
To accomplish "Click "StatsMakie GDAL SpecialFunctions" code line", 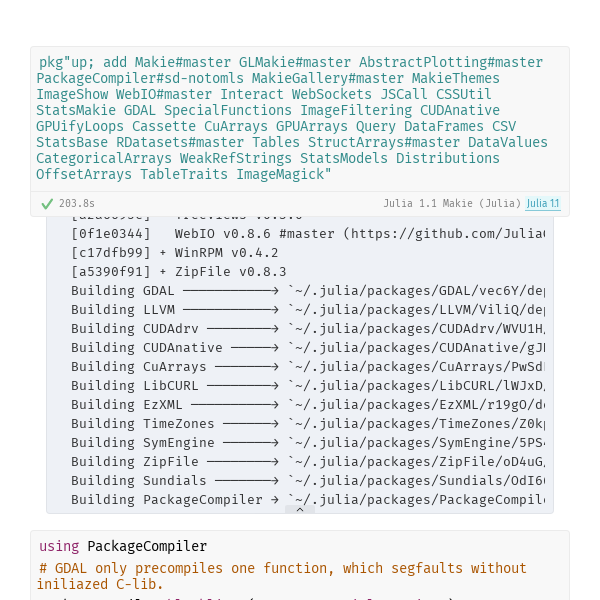I will 268,110.
